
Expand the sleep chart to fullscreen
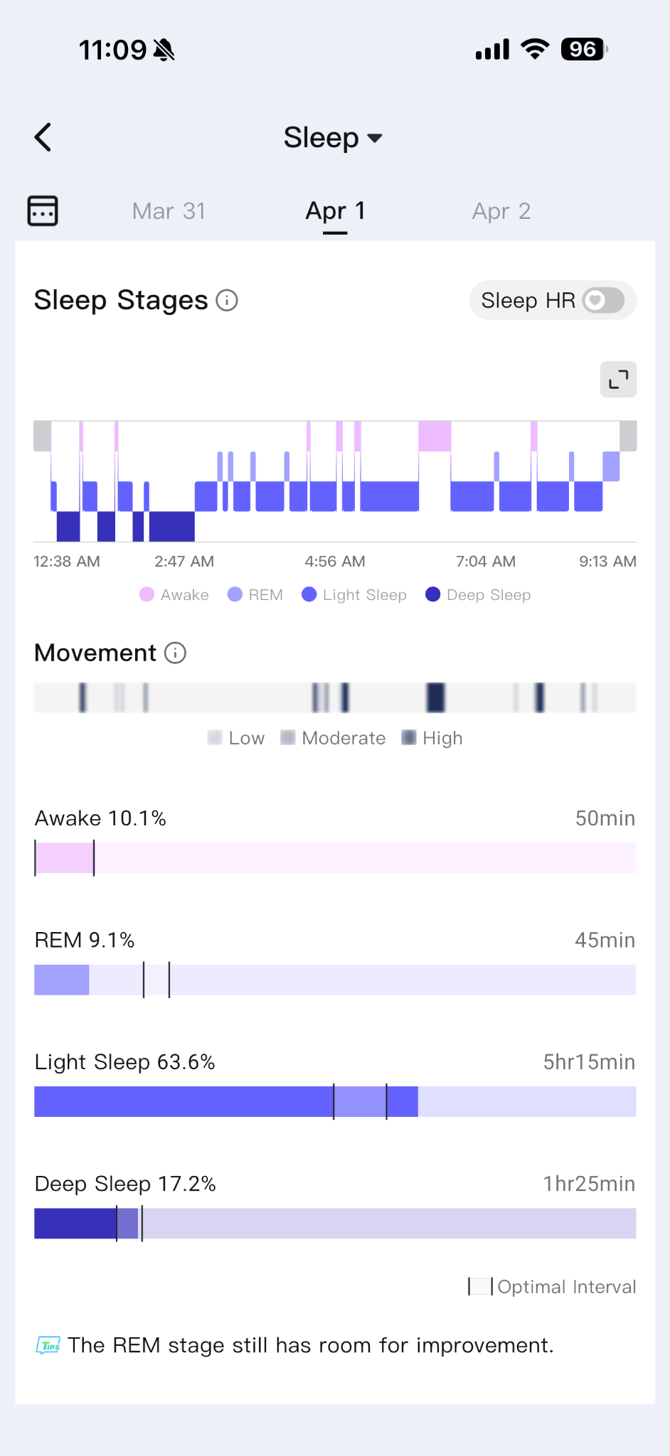point(617,379)
